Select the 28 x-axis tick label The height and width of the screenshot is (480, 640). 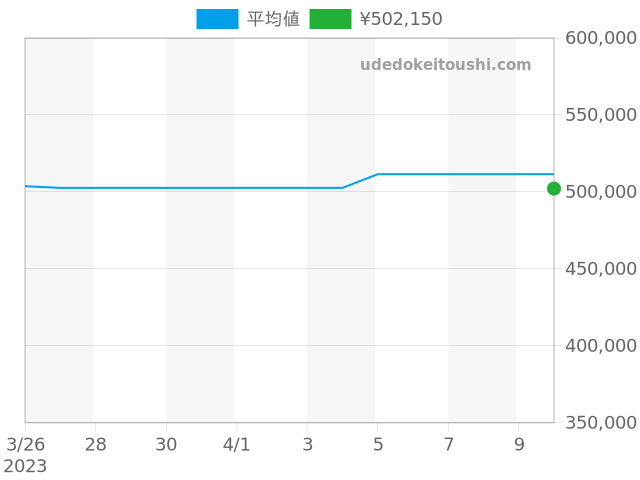click(x=95, y=444)
